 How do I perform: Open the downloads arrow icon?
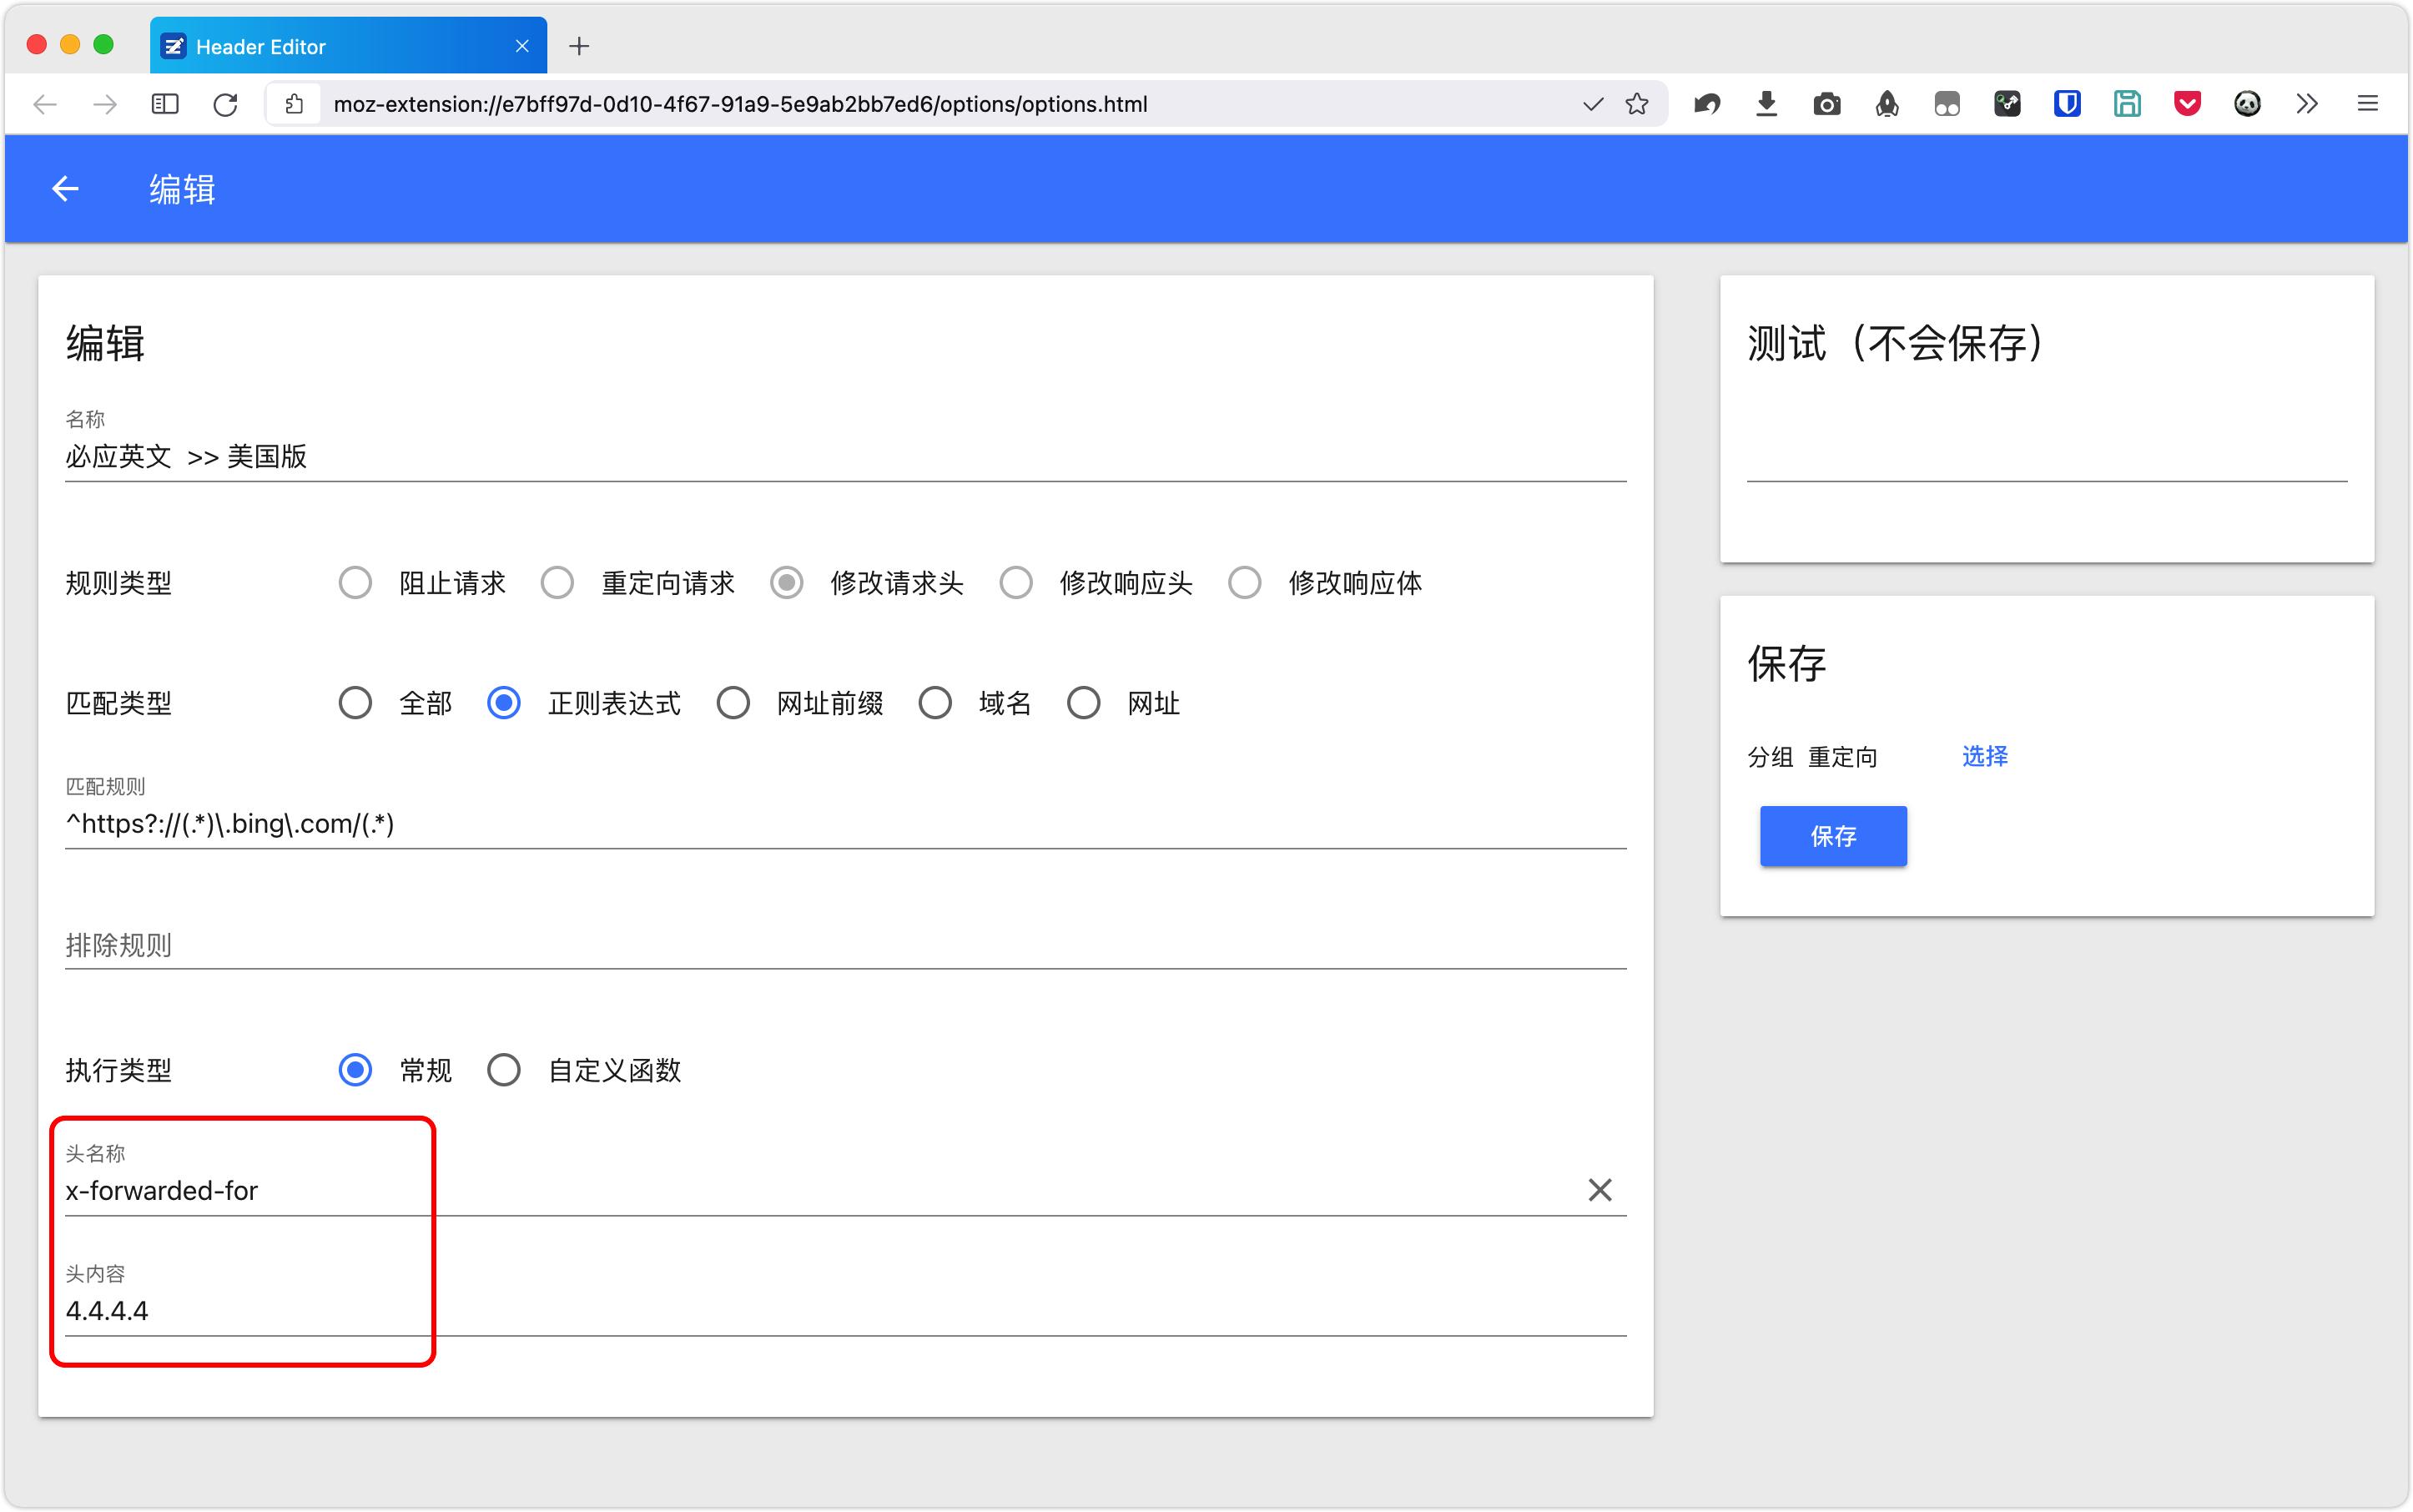click(1767, 104)
